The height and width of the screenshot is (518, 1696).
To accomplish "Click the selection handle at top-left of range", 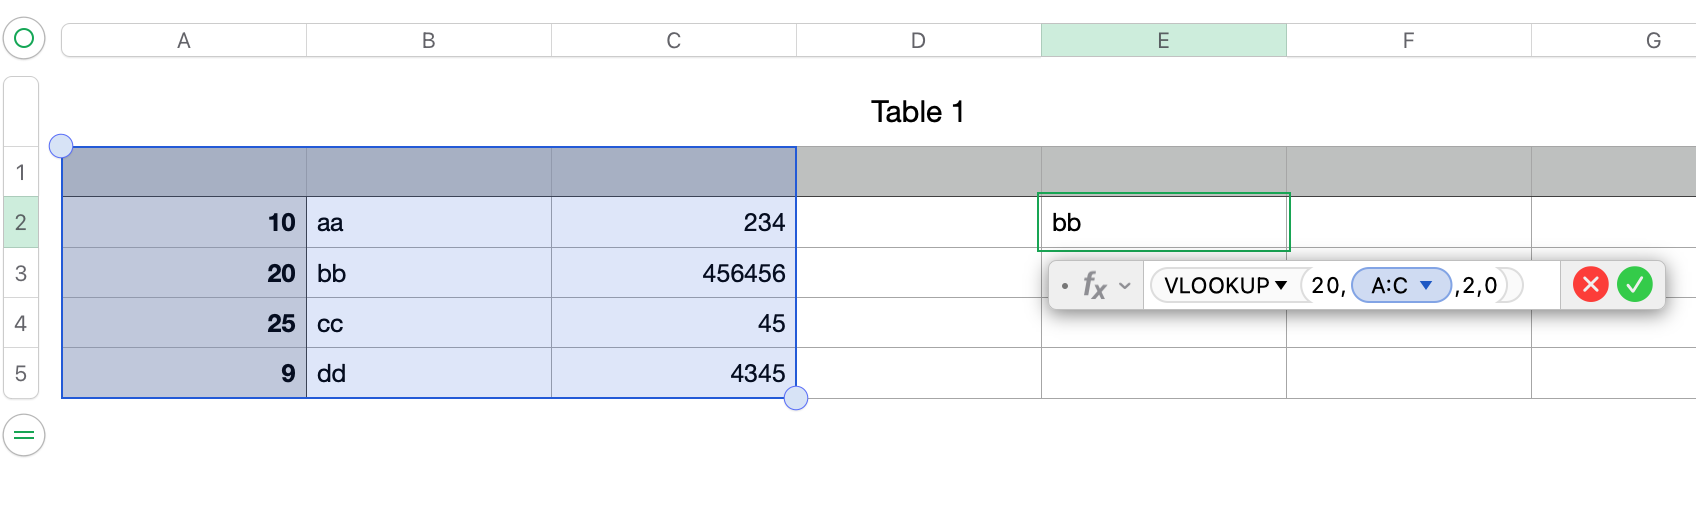I will click(x=61, y=146).
